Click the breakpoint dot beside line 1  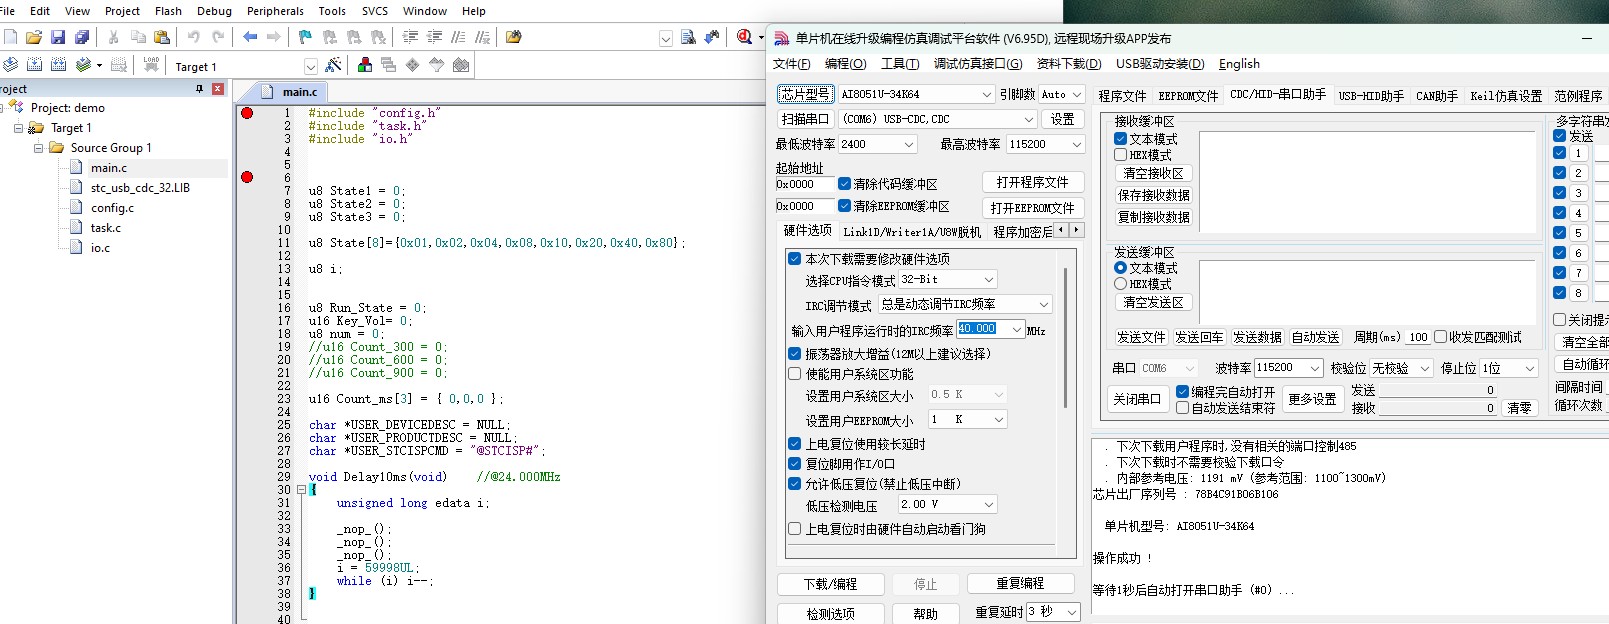[247, 113]
